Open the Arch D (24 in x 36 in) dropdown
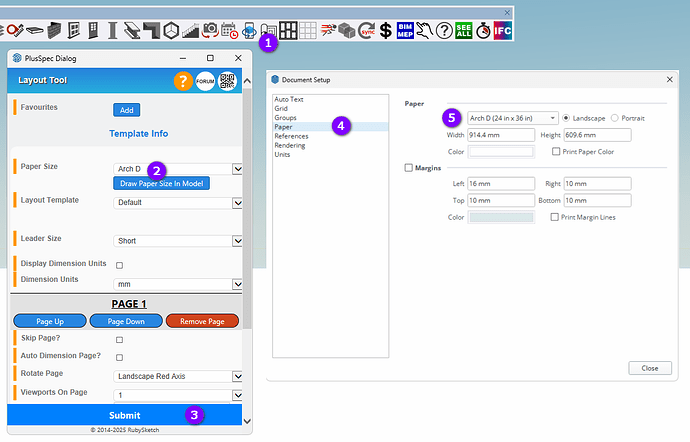690x442 pixels. coord(512,118)
